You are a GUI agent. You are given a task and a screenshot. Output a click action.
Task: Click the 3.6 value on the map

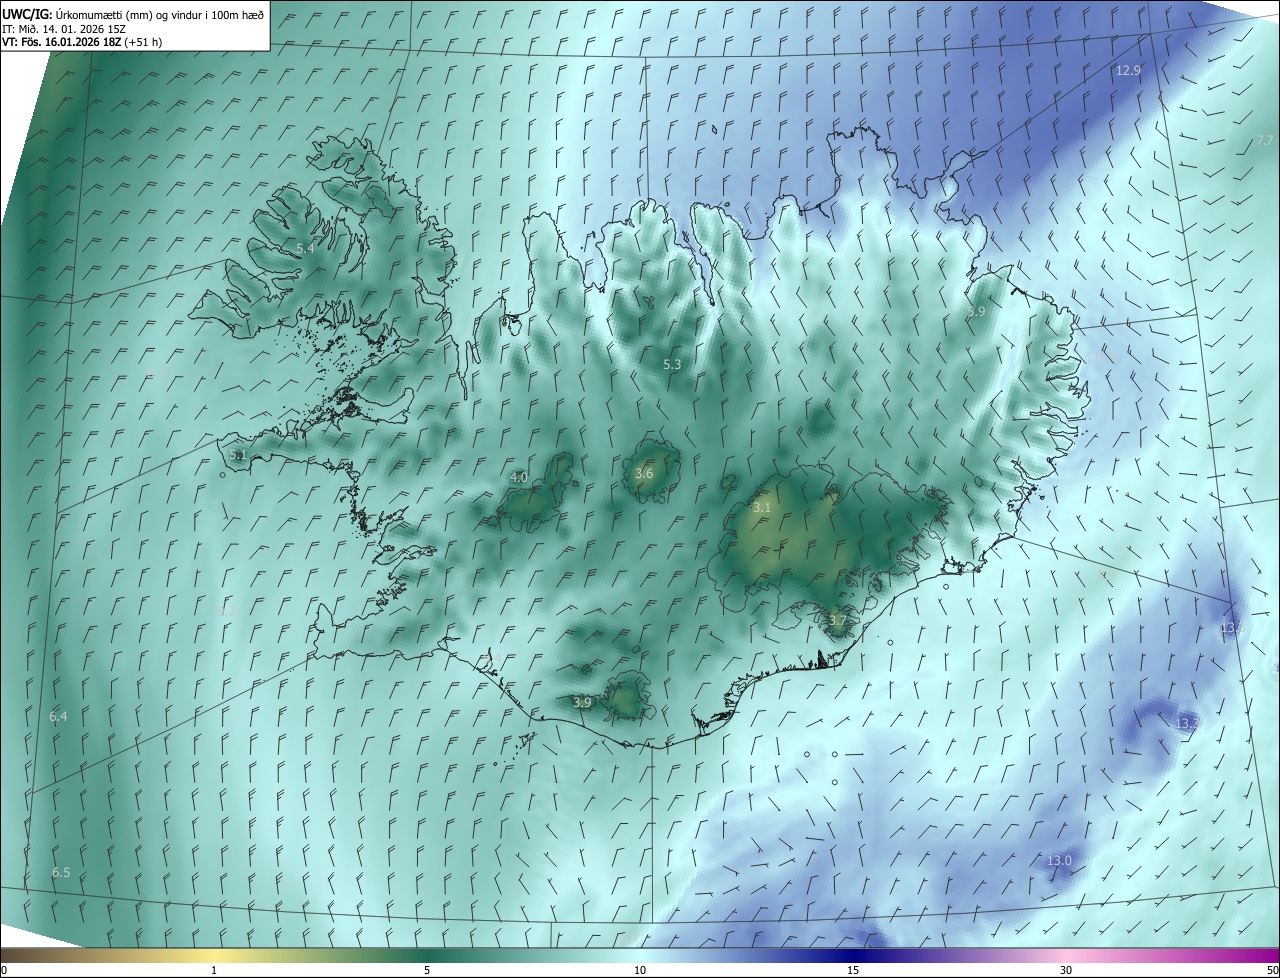(x=644, y=473)
